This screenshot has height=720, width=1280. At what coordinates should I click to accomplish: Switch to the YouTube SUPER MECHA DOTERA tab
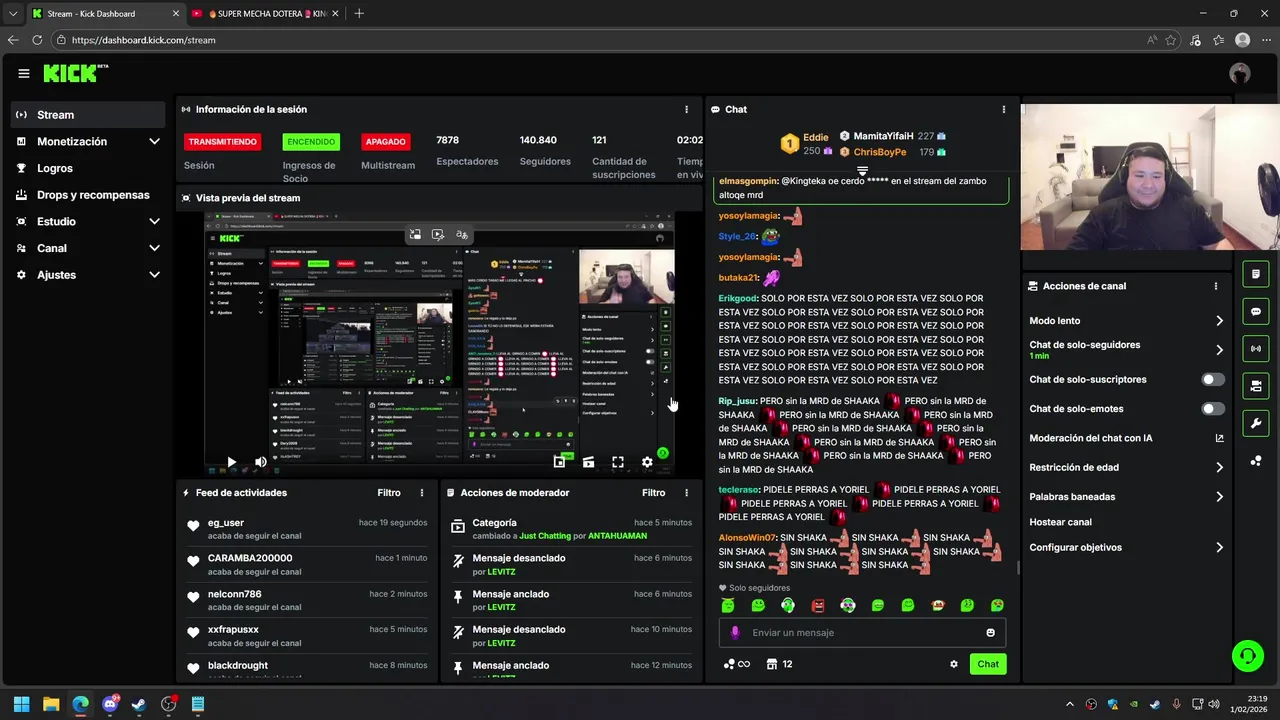263,14
